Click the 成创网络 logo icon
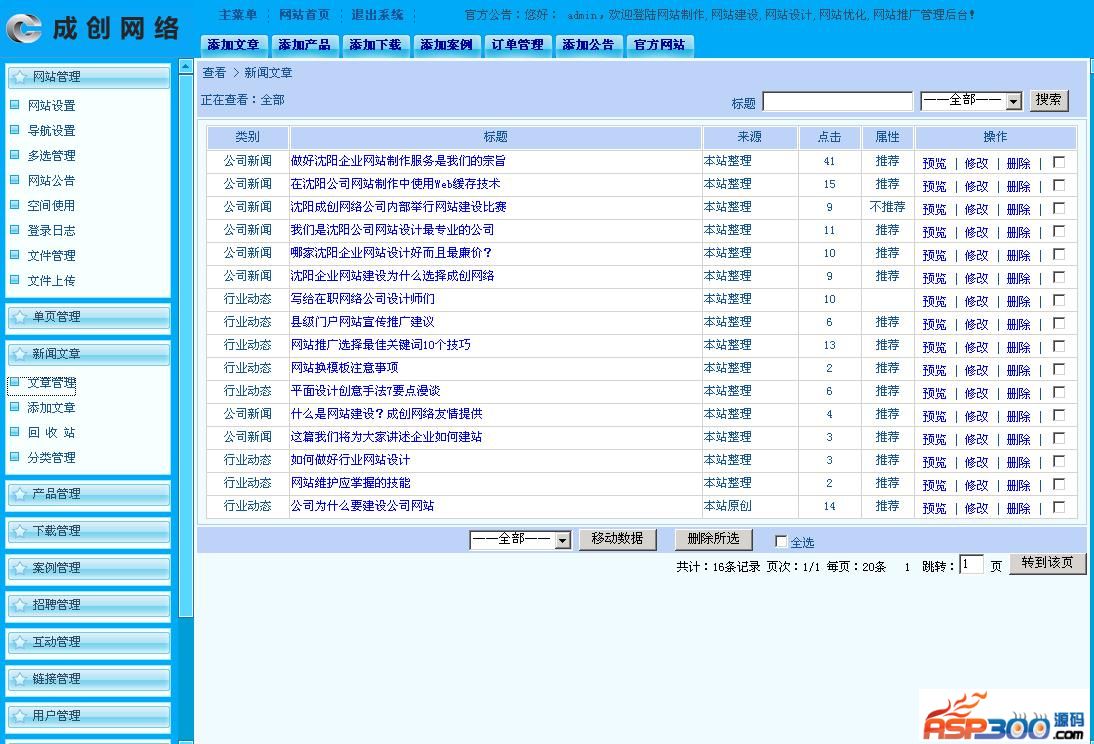The height and width of the screenshot is (744, 1094). click(24, 28)
